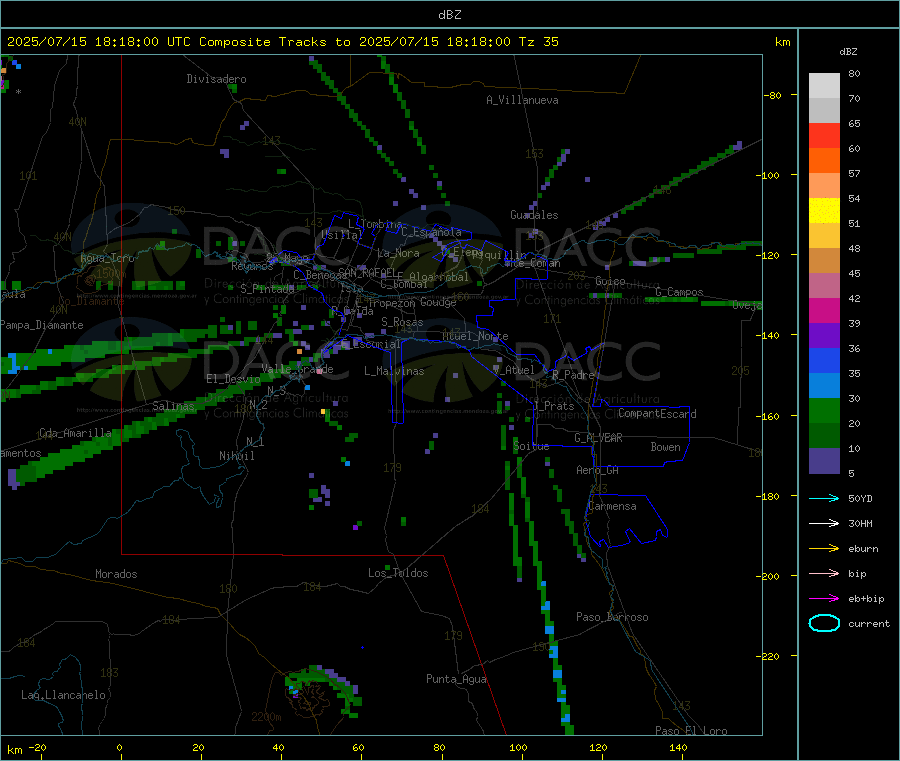Click the Aero_GA map label
900x761 pixels.
[598, 470]
